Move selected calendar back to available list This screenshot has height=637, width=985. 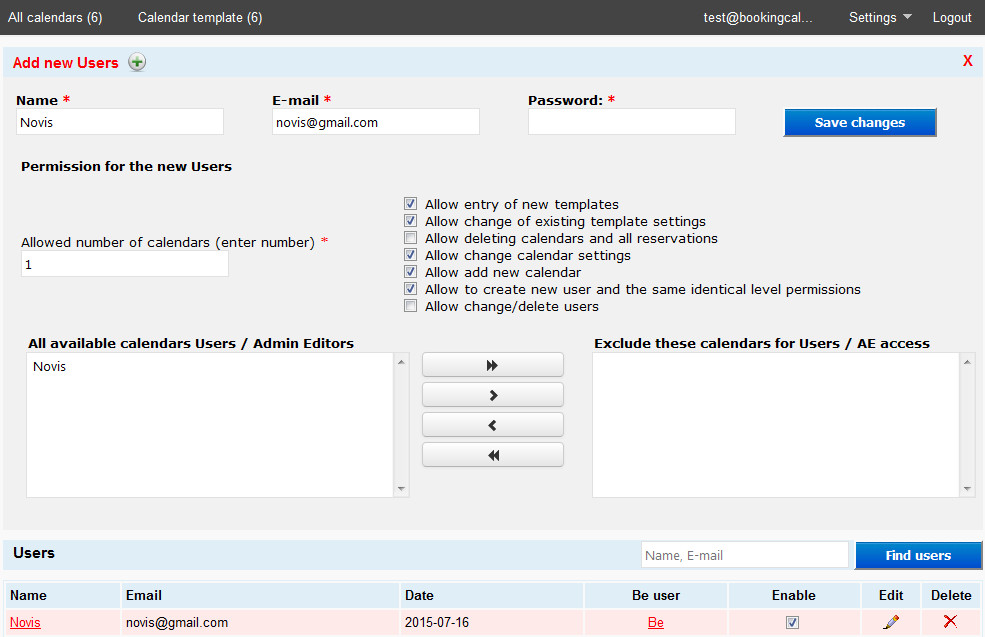point(492,425)
